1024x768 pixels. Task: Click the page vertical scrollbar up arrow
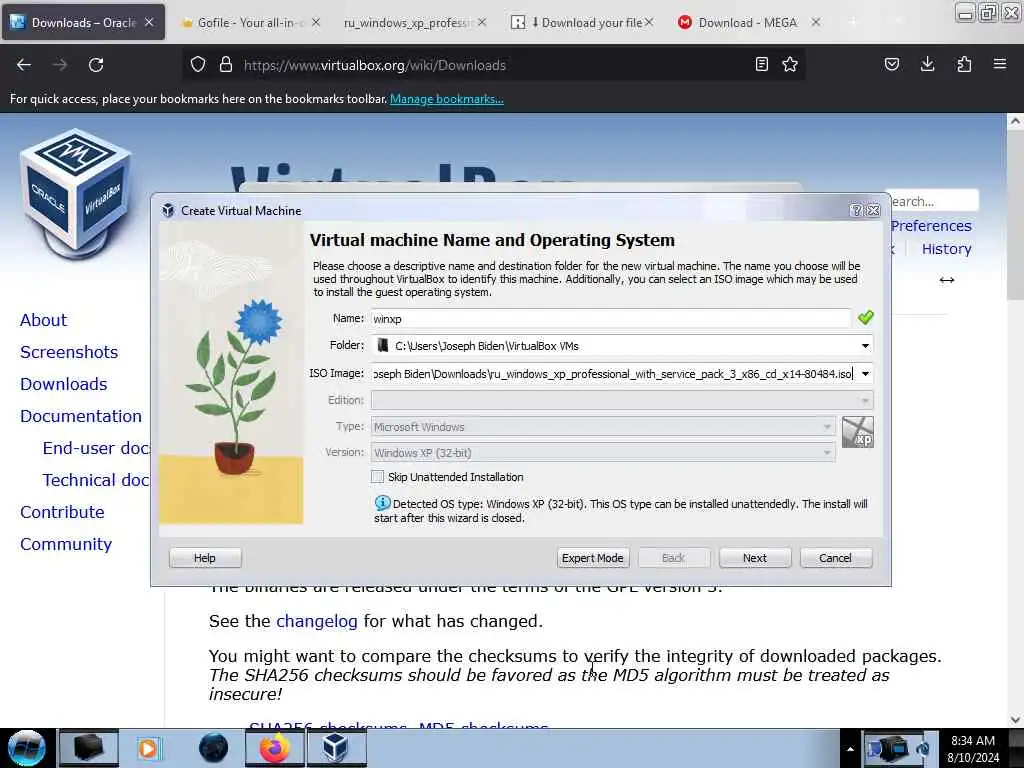tap(1015, 121)
